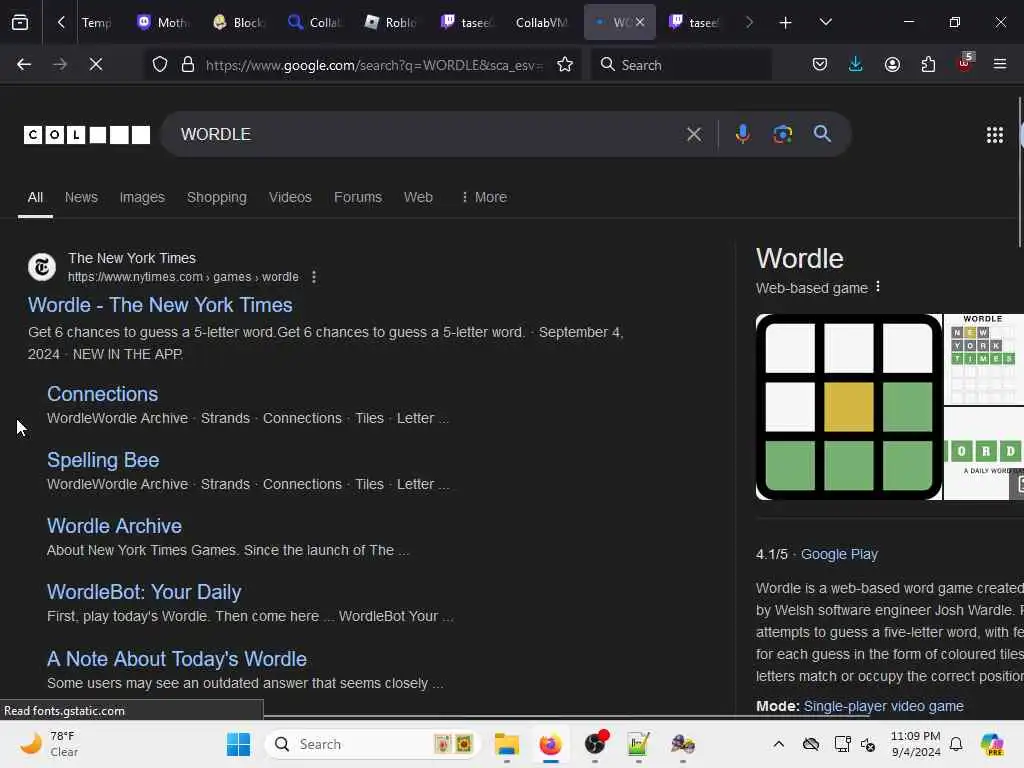The width and height of the screenshot is (1024, 768).
Task: Select the Images results tab
Action: click(x=142, y=197)
